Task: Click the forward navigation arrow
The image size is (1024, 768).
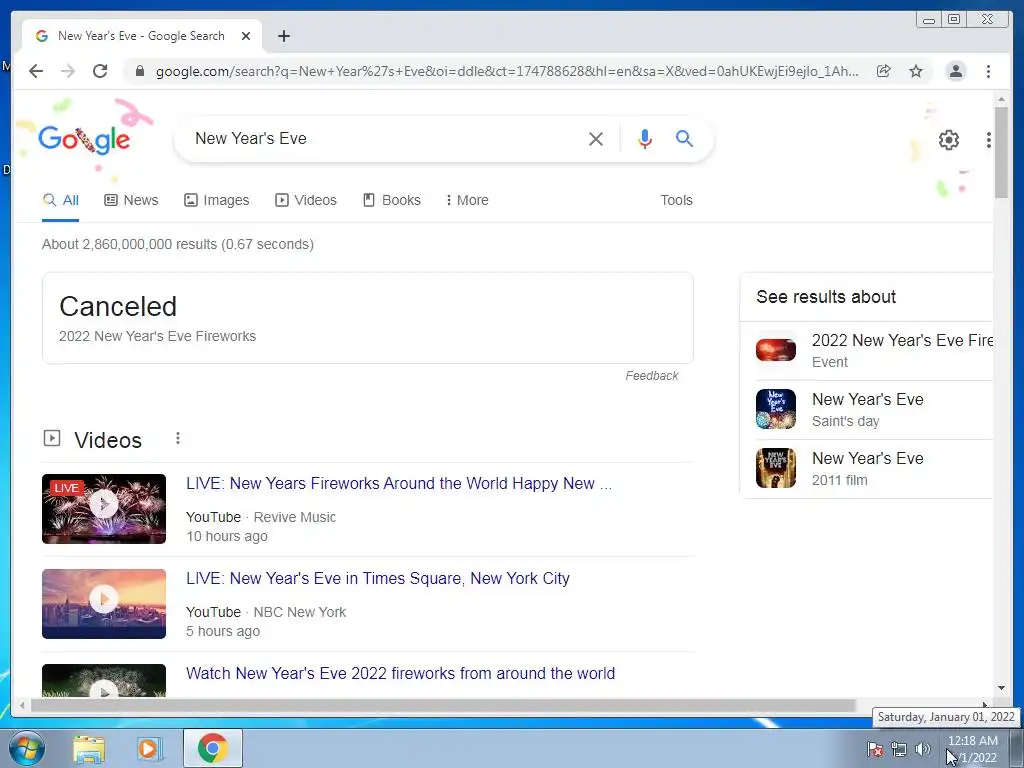Action: 68,71
